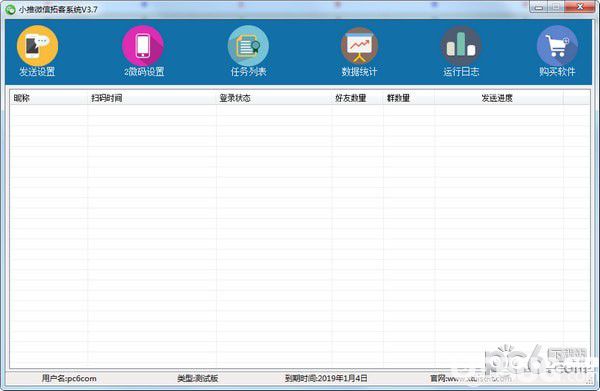Minimize the 小推微信拓客系统 window
Screen dimensions: 600x391
point(538,7)
